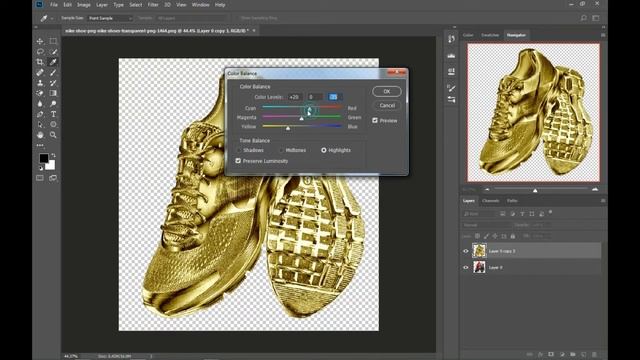The image size is (640, 360).
Task: Select the Hand tool
Action: [x=40, y=135]
